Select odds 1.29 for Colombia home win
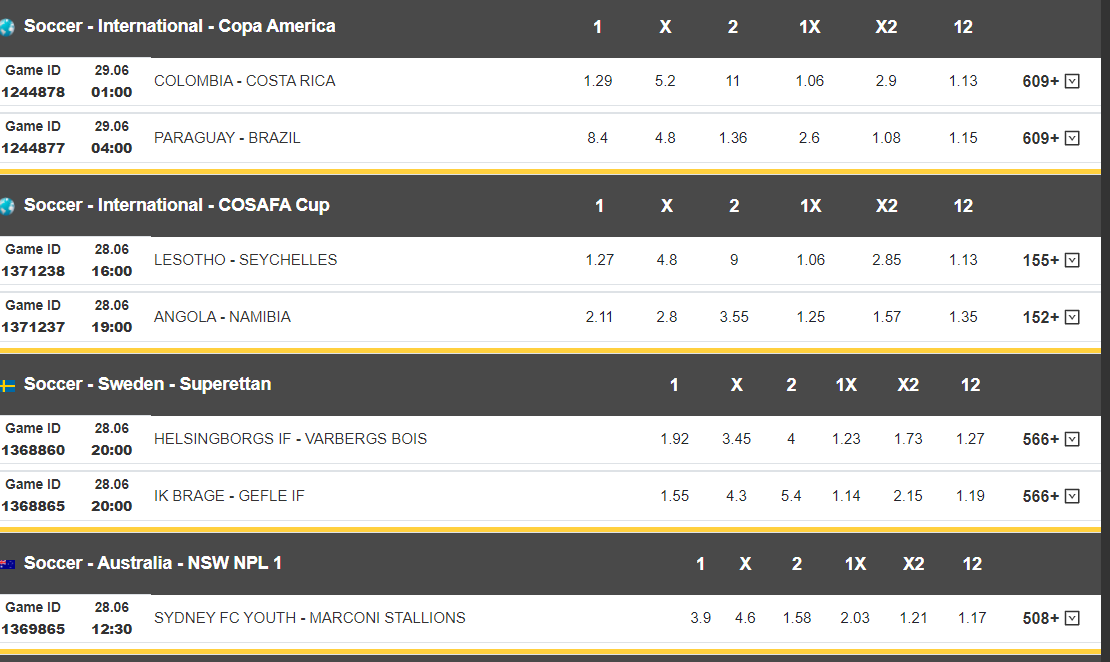The width and height of the screenshot is (1110, 662). [597, 81]
